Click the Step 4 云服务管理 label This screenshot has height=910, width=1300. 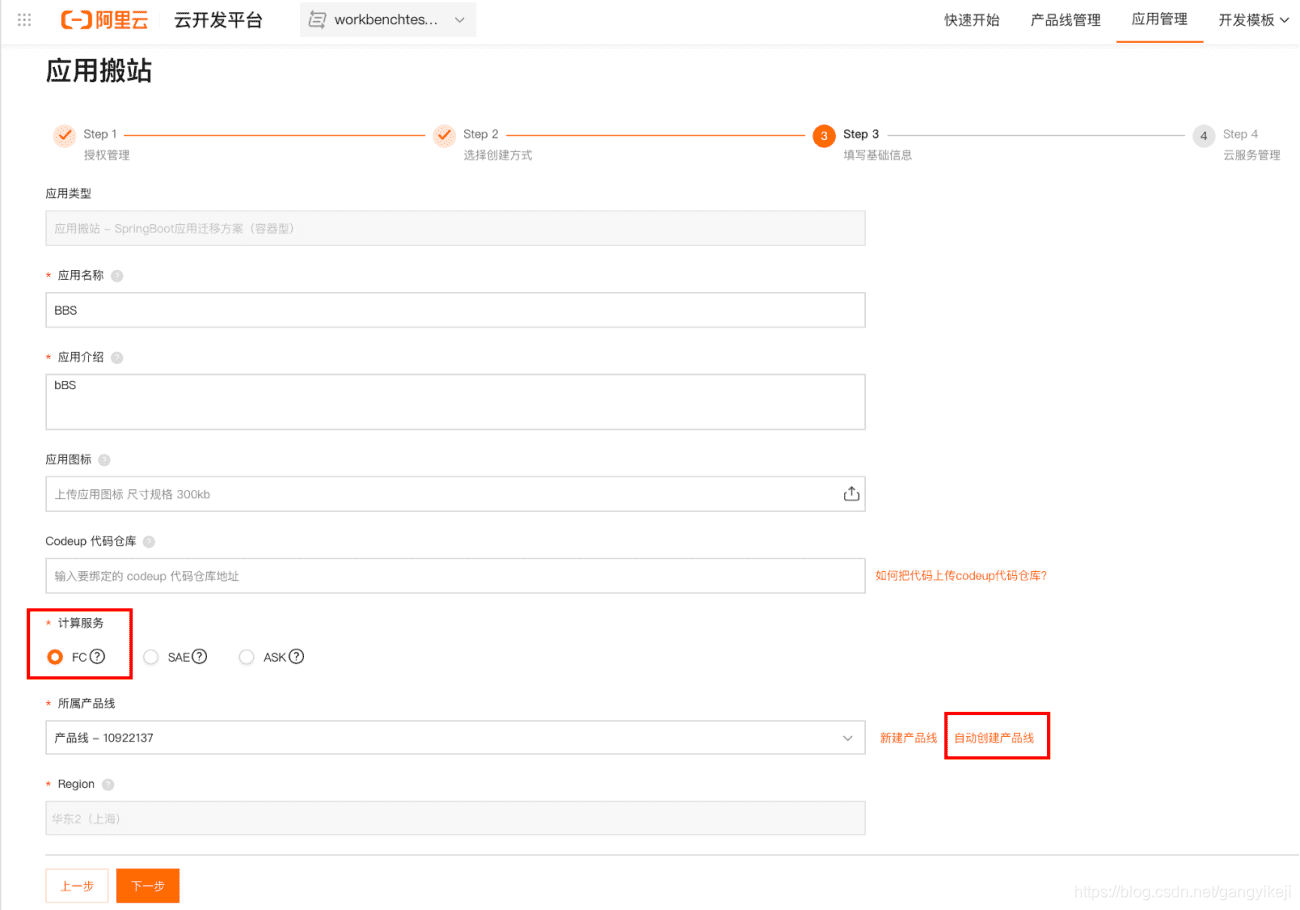click(1252, 156)
